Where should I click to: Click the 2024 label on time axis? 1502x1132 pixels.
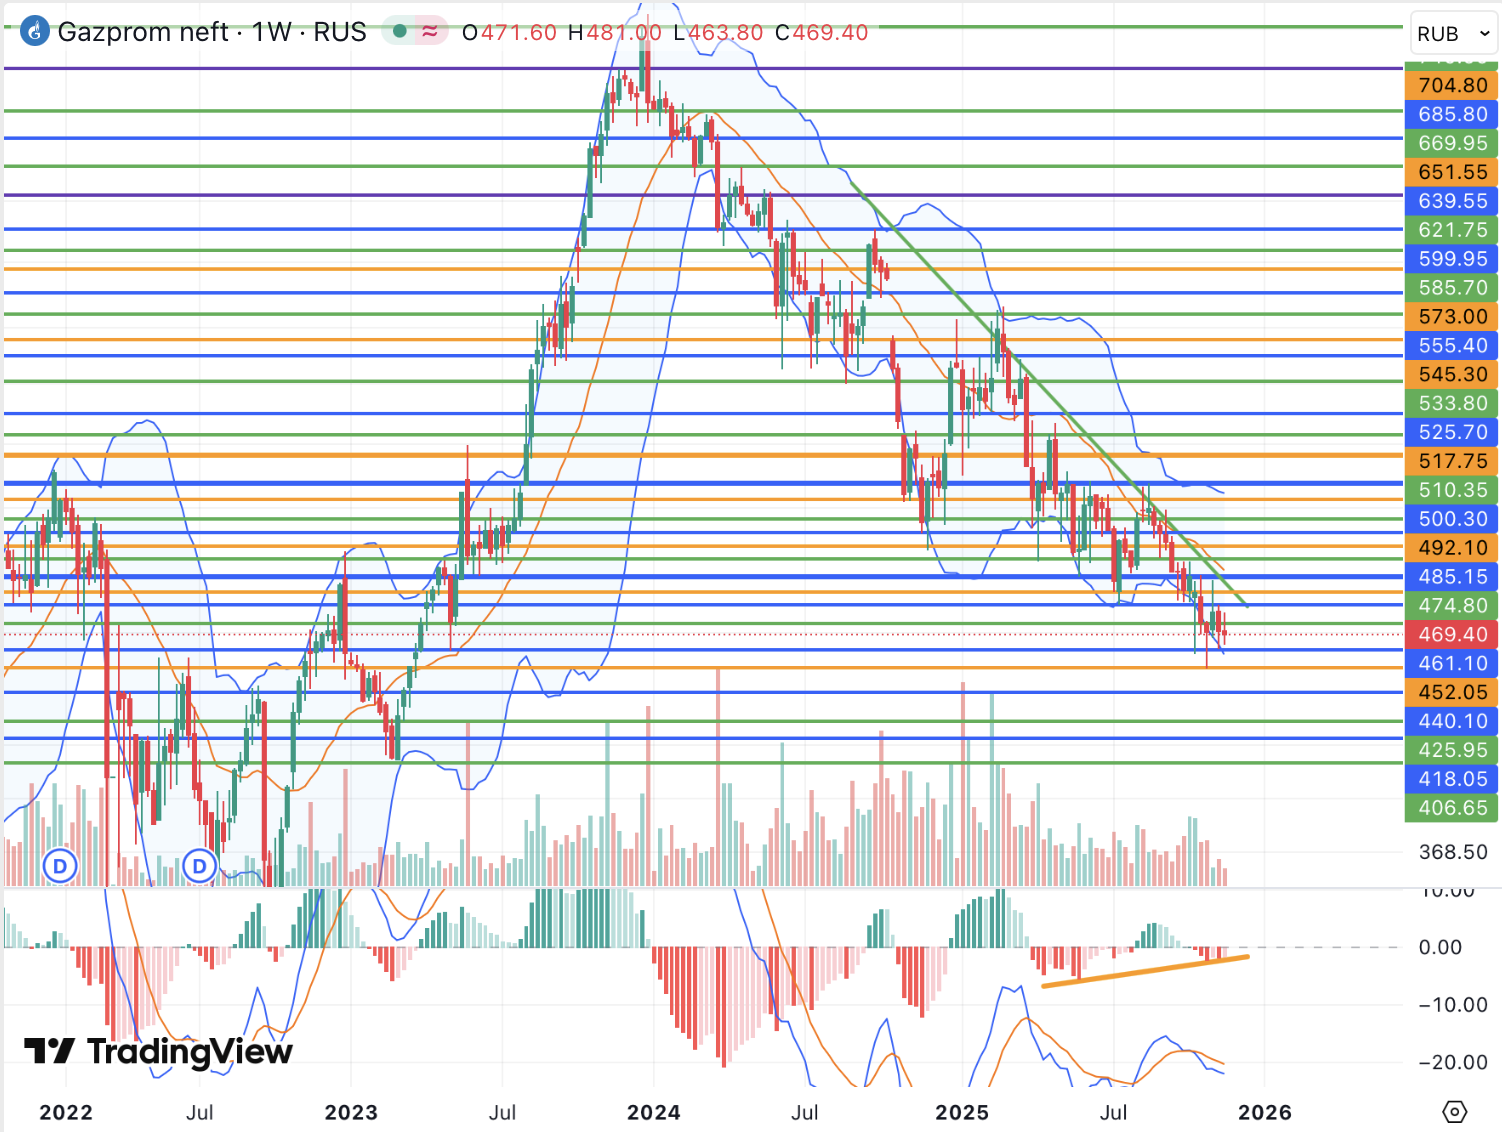point(653,1112)
